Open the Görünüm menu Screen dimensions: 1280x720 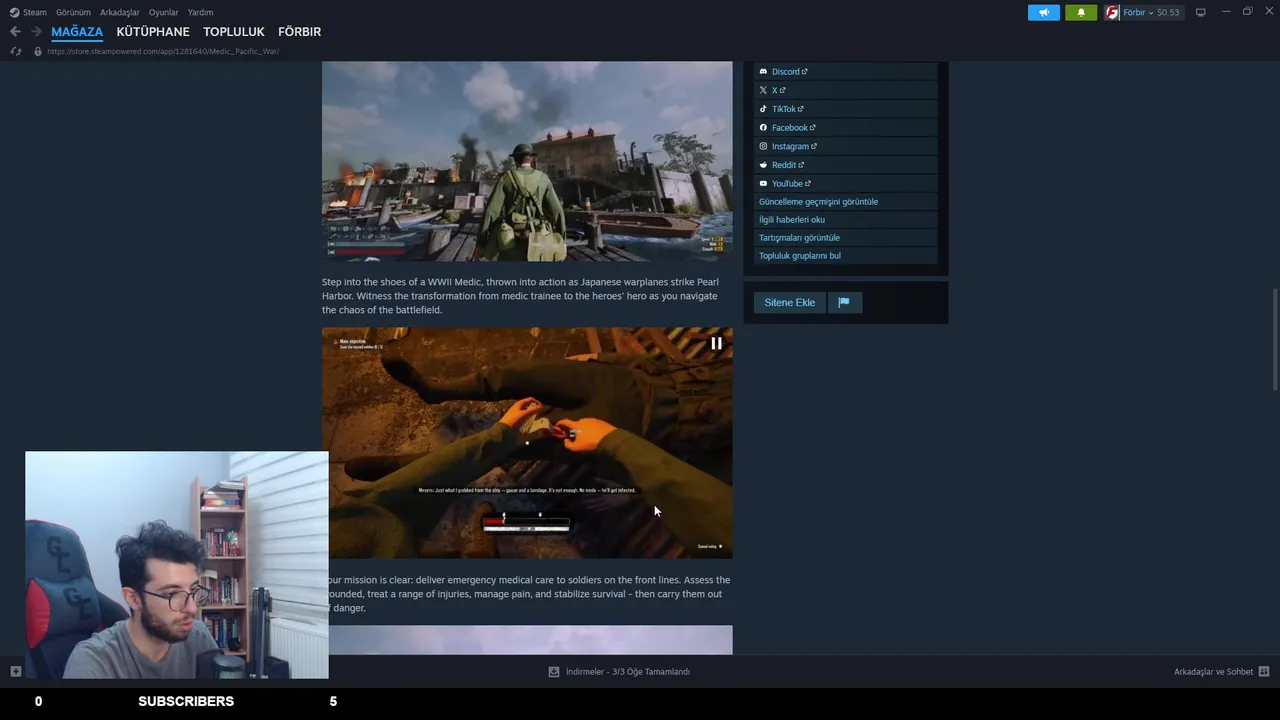[x=73, y=12]
